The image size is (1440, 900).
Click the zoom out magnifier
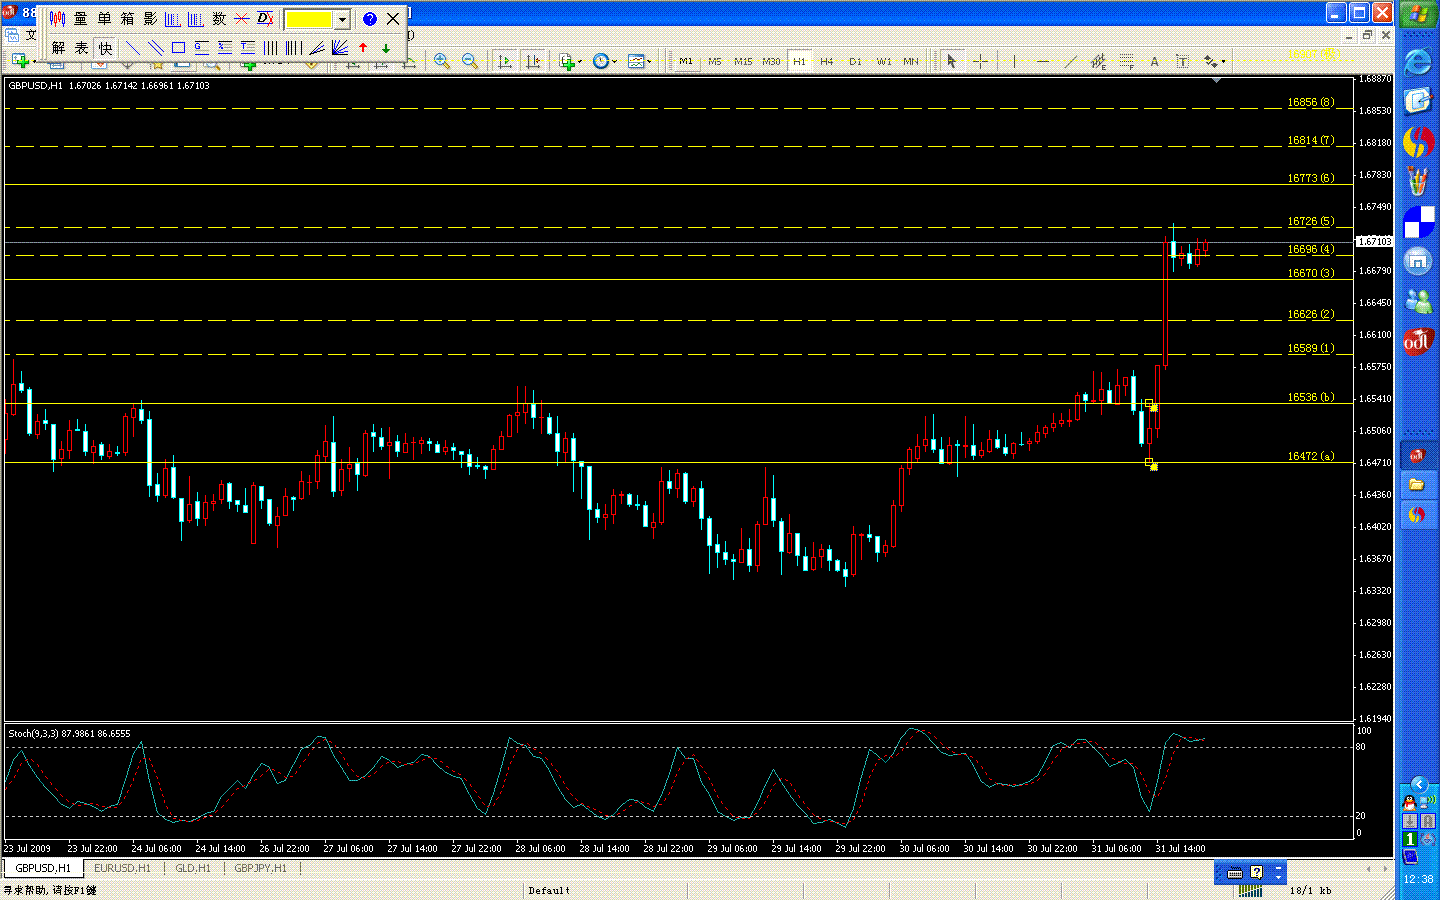[x=470, y=61]
